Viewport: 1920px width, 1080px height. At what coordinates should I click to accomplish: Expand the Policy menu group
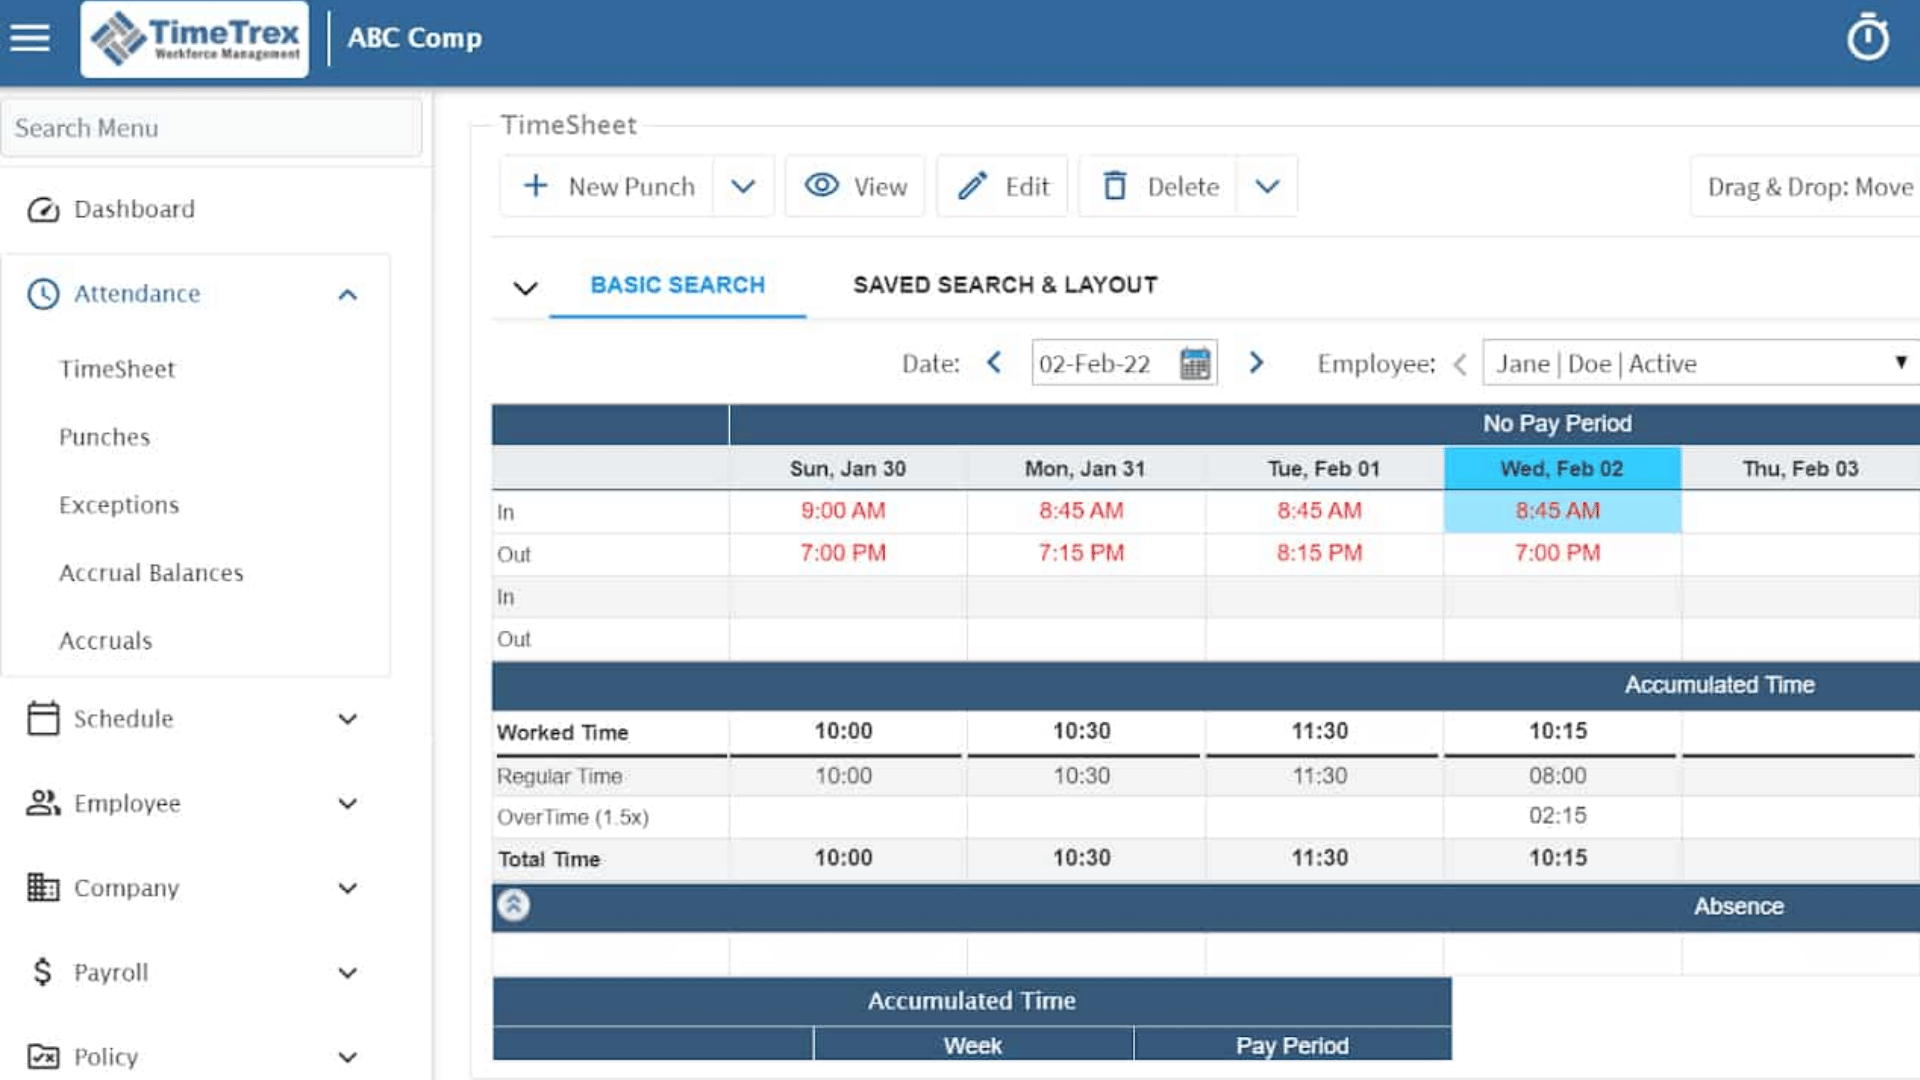pyautogui.click(x=348, y=1057)
